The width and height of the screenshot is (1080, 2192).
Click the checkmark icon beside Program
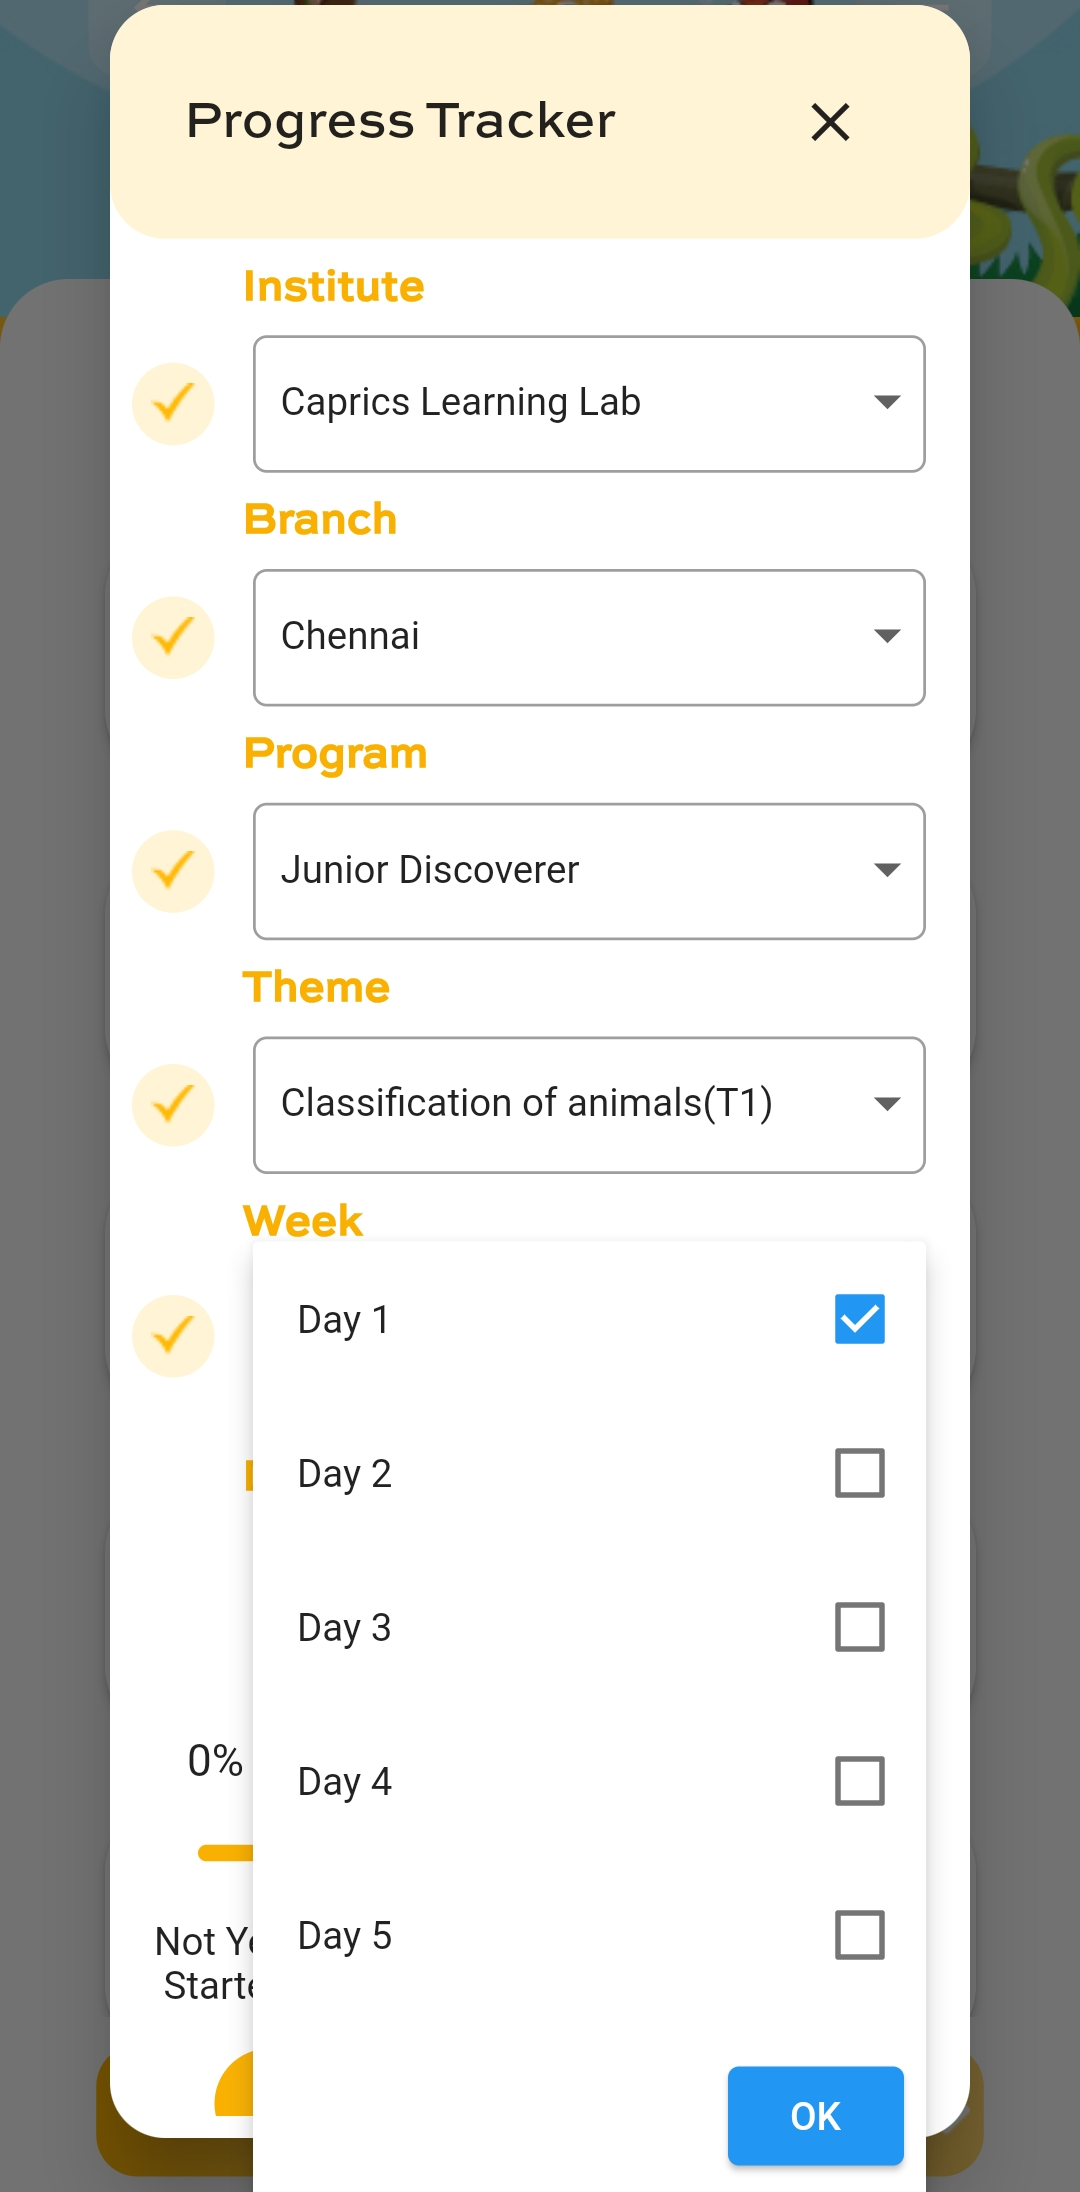pyautogui.click(x=173, y=871)
